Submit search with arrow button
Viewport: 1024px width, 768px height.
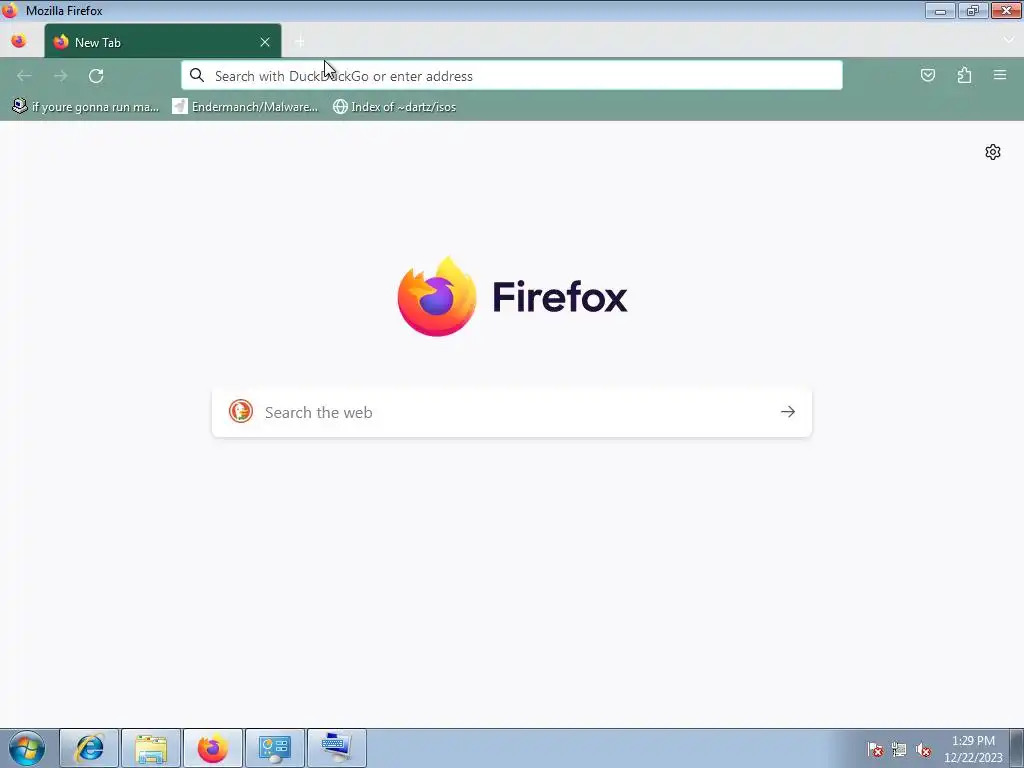point(788,411)
